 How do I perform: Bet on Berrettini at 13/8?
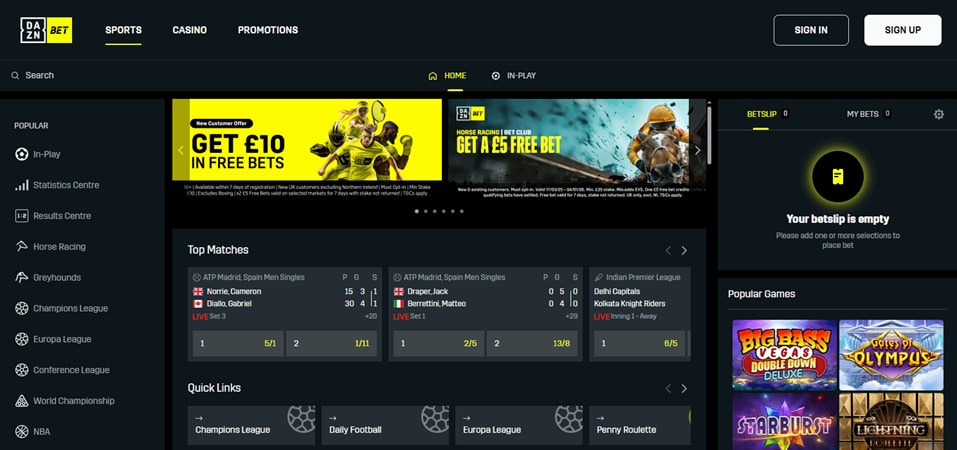[532, 344]
